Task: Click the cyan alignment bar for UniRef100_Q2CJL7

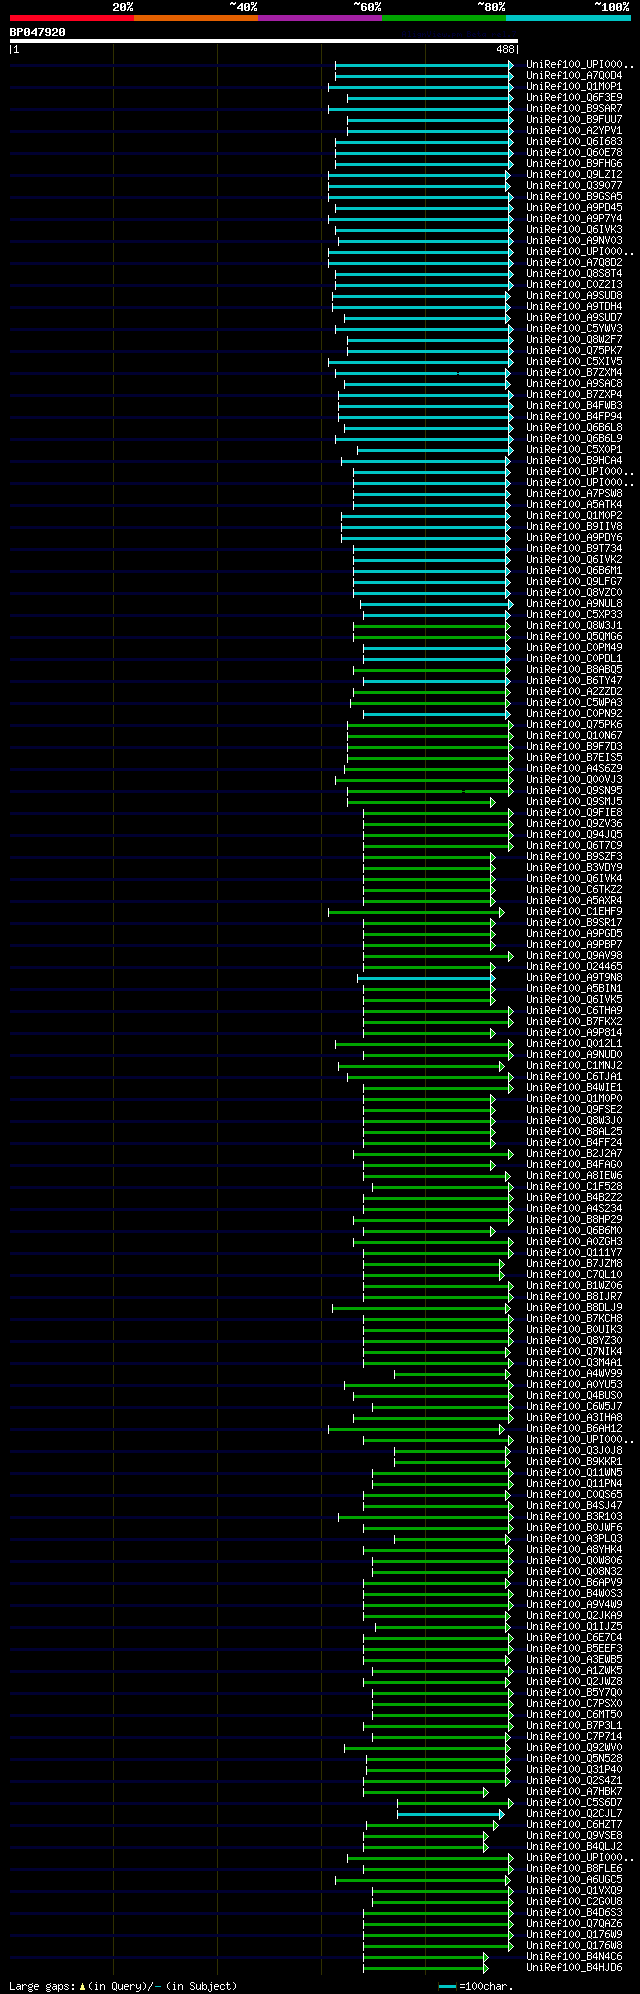Action: 451,1813
